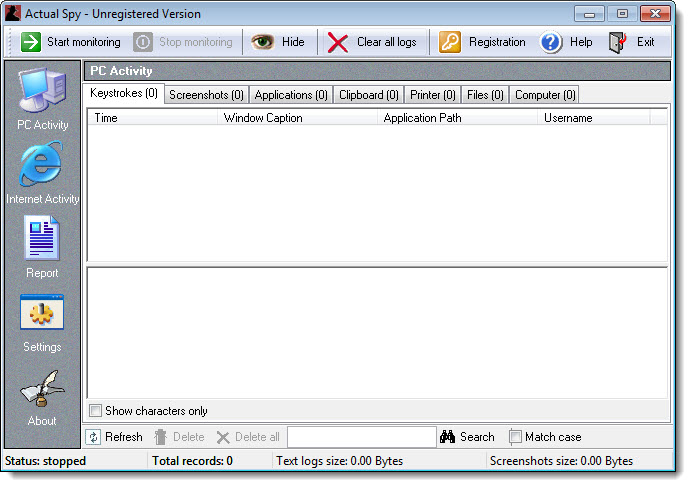Click the eye icon to hide the program

pyautogui.click(x=263, y=42)
